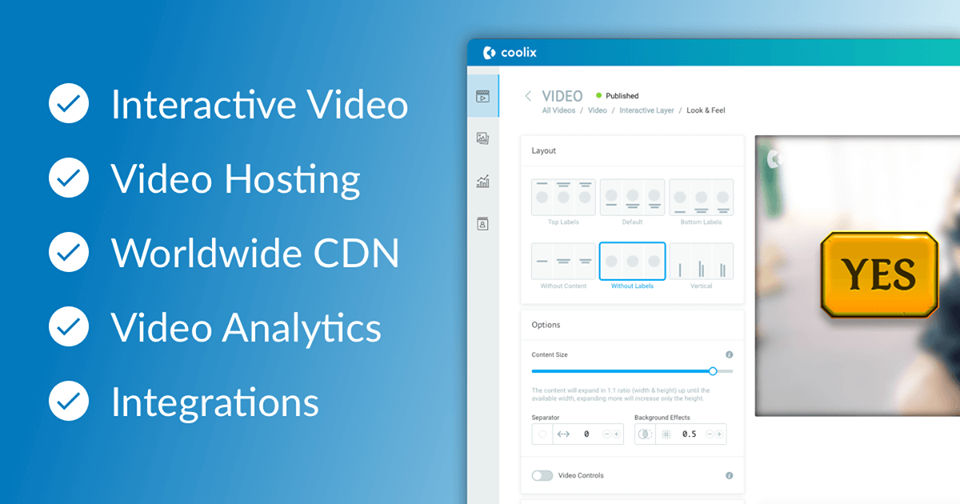The image size is (960, 504).
Task: Increase the Separator value with plus
Action: (617, 434)
